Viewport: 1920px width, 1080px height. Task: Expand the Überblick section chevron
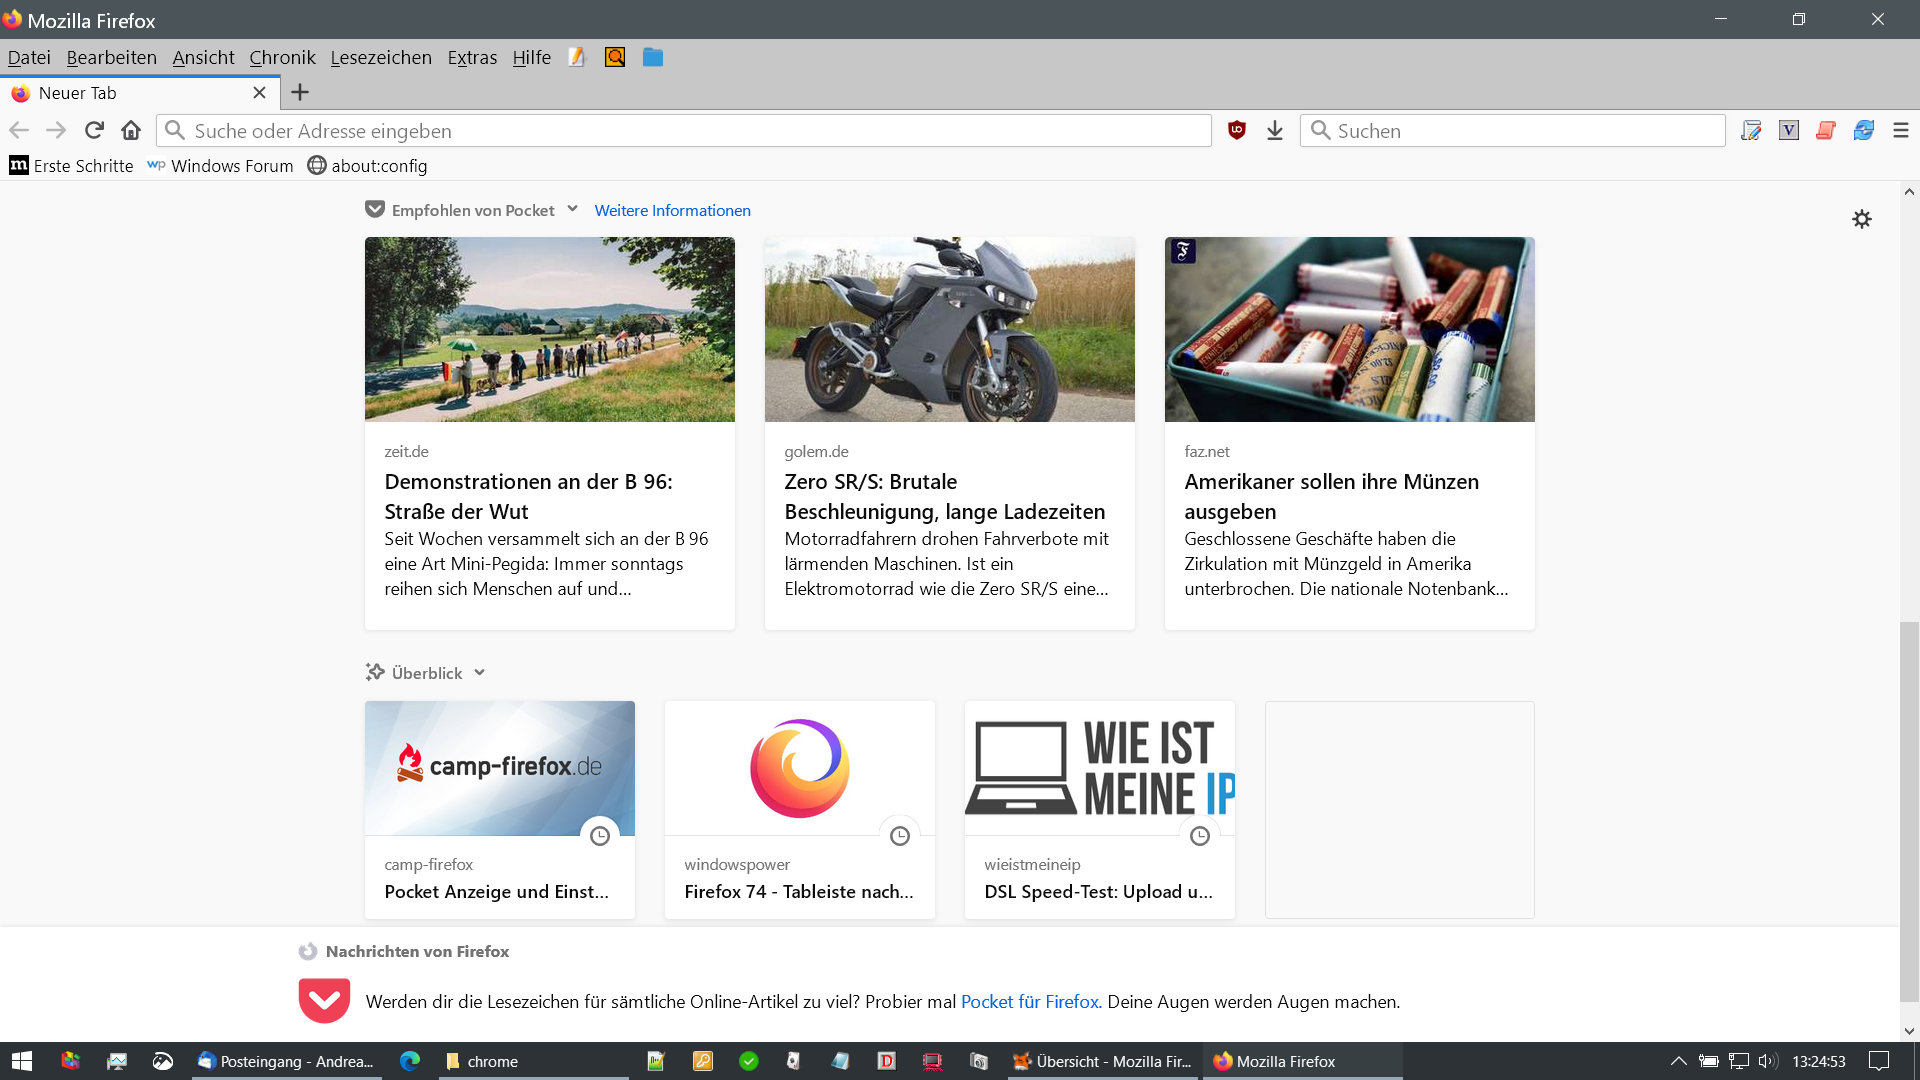pos(480,673)
